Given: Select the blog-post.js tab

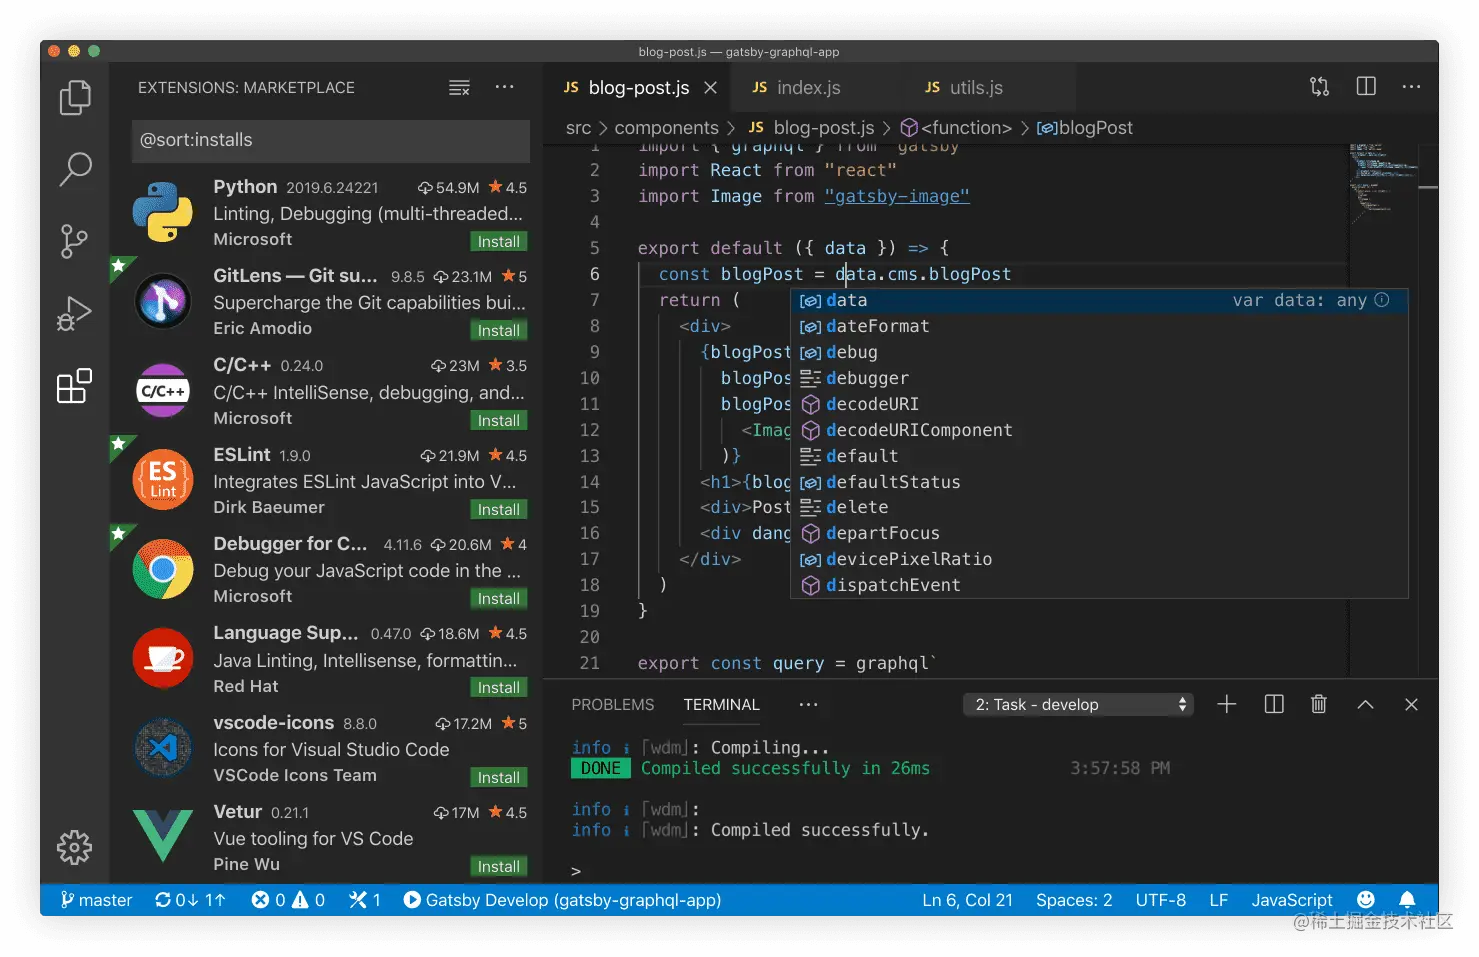Looking at the screenshot, I should (639, 88).
